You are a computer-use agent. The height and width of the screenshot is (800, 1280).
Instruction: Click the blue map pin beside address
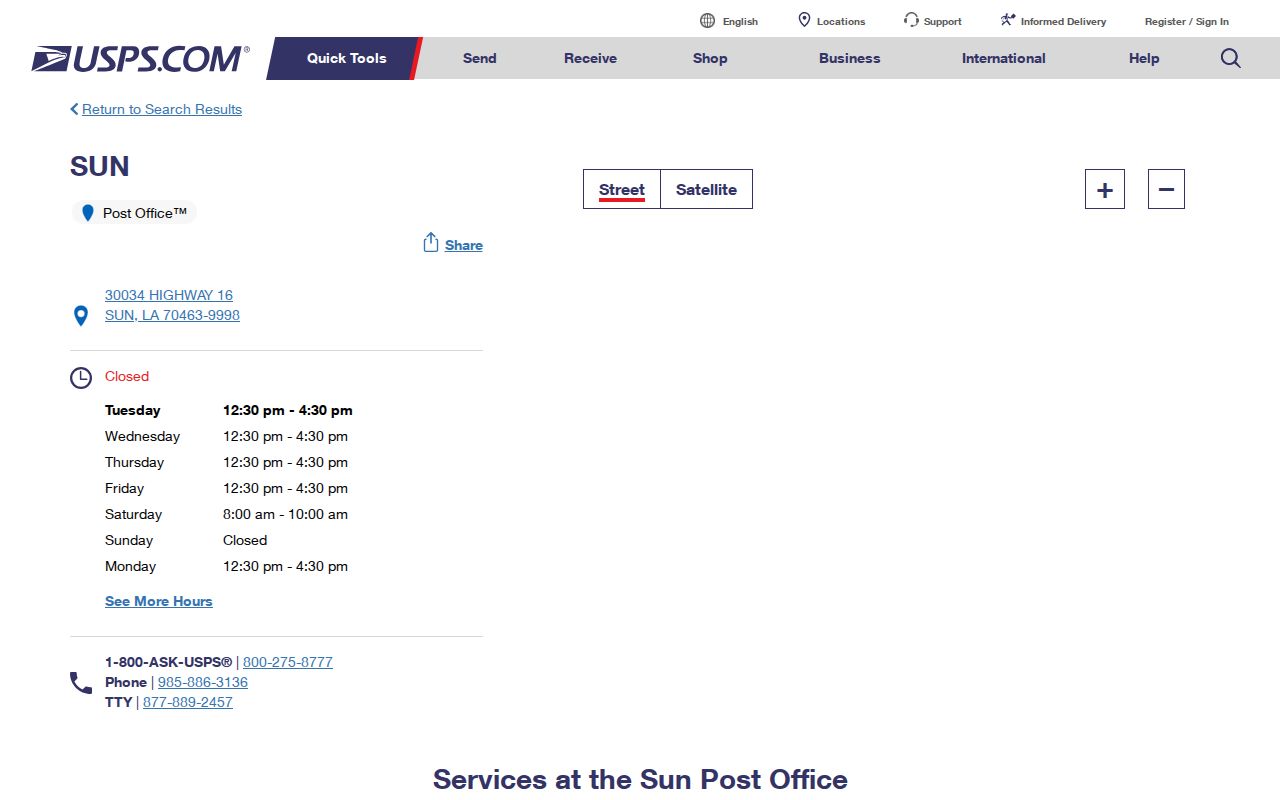point(82,316)
